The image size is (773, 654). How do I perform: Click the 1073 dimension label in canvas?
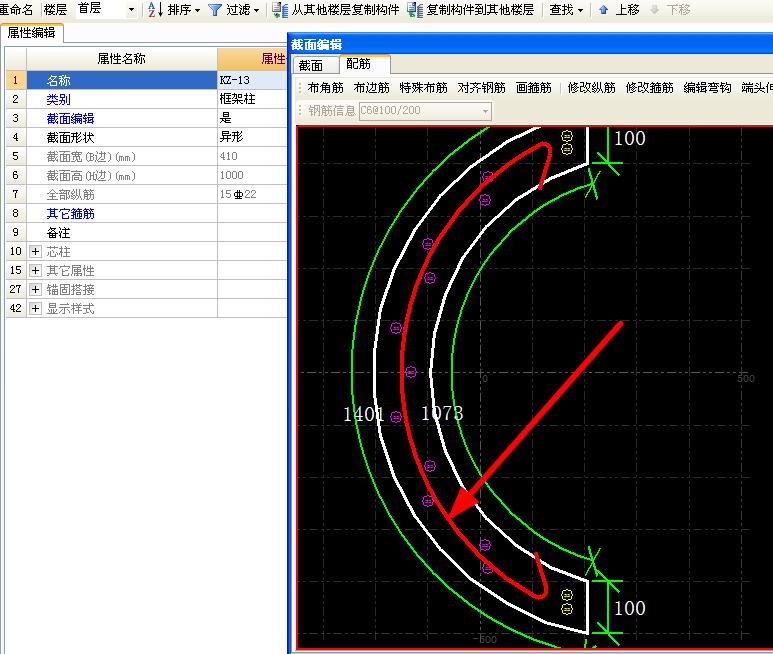[442, 413]
